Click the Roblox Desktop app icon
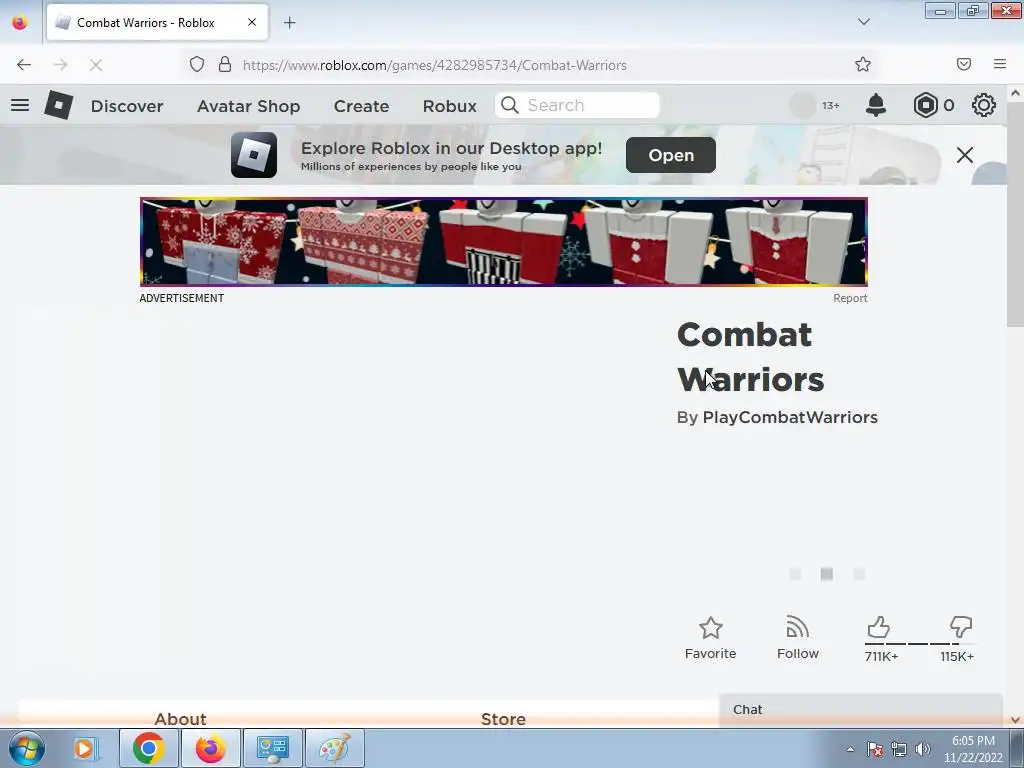The width and height of the screenshot is (1024, 768). click(254, 155)
